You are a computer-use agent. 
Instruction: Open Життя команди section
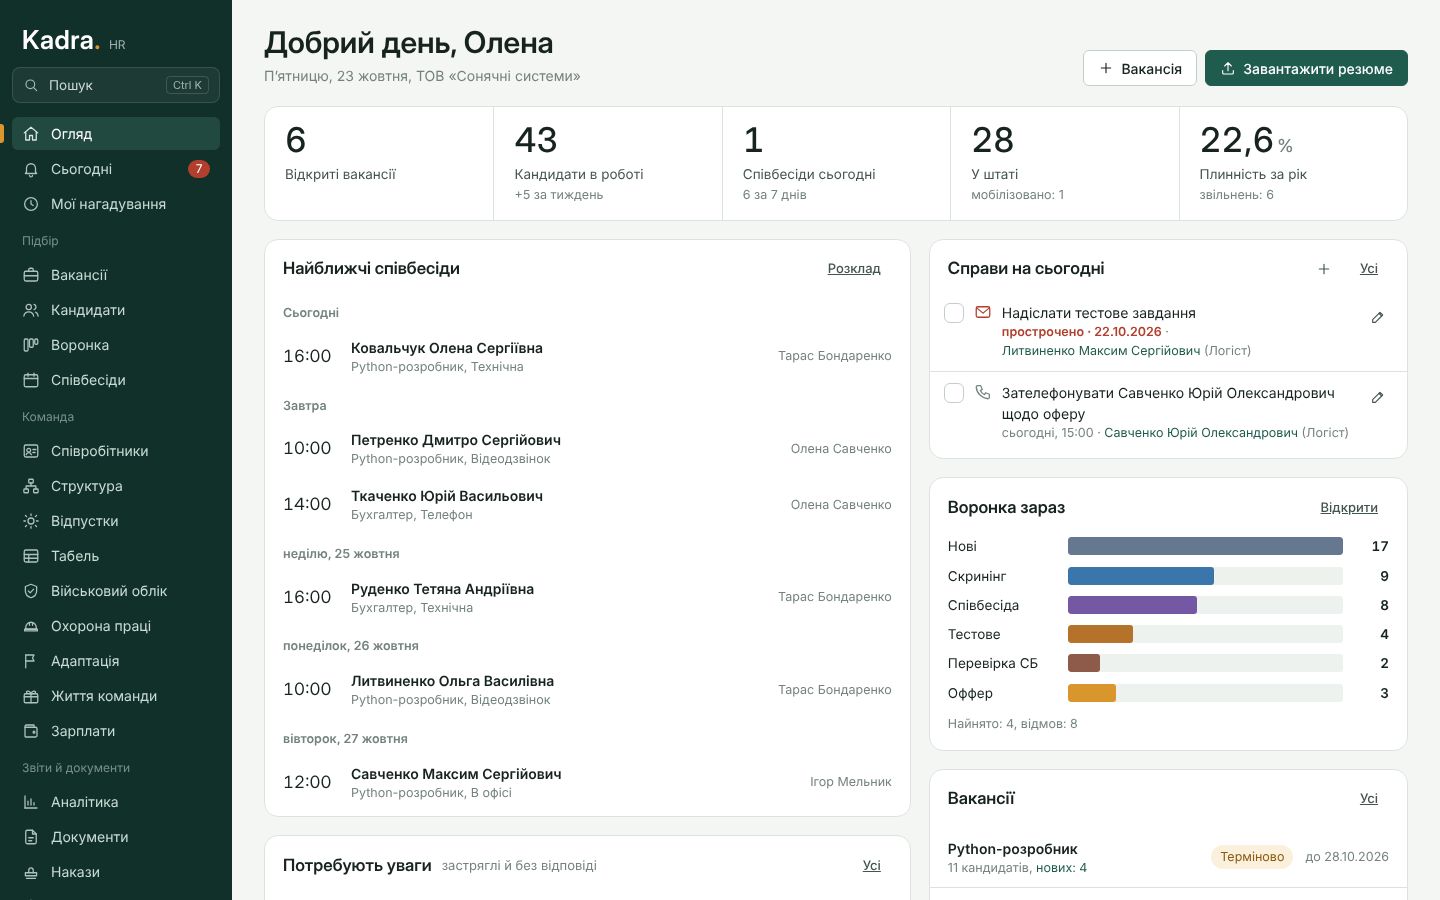[116, 696]
